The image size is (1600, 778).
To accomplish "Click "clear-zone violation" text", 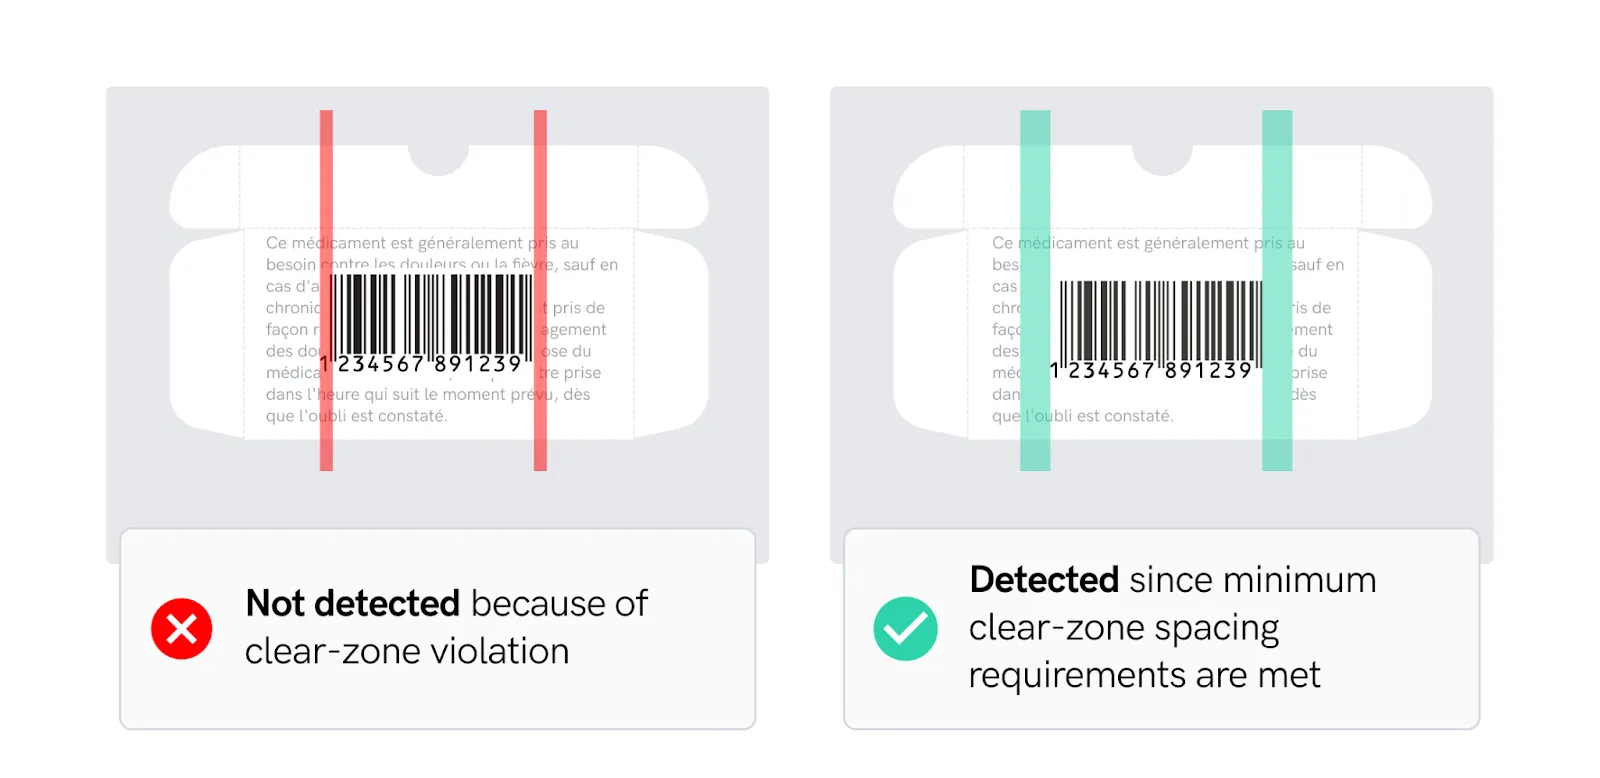I will tap(407, 652).
